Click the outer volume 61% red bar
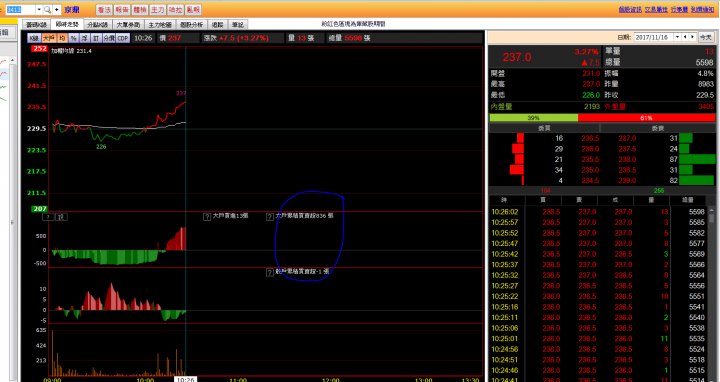This screenshot has height=382, width=720. pos(646,118)
